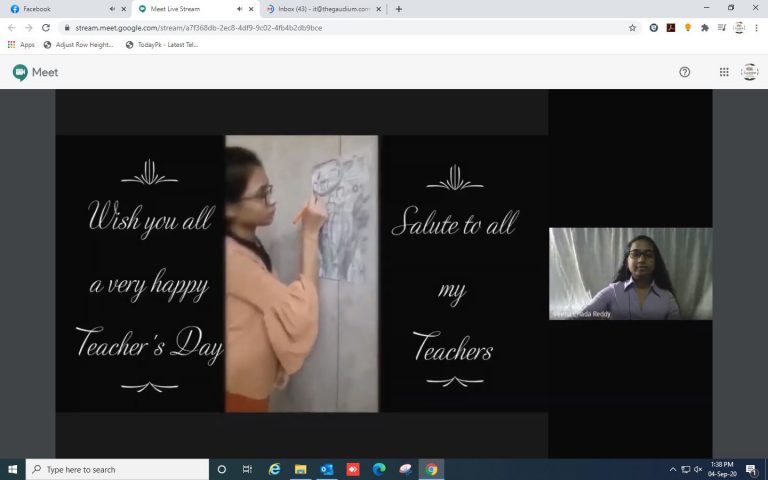Open Google Meet help question mark icon
Viewport: 768px width, 480px height.
(684, 72)
